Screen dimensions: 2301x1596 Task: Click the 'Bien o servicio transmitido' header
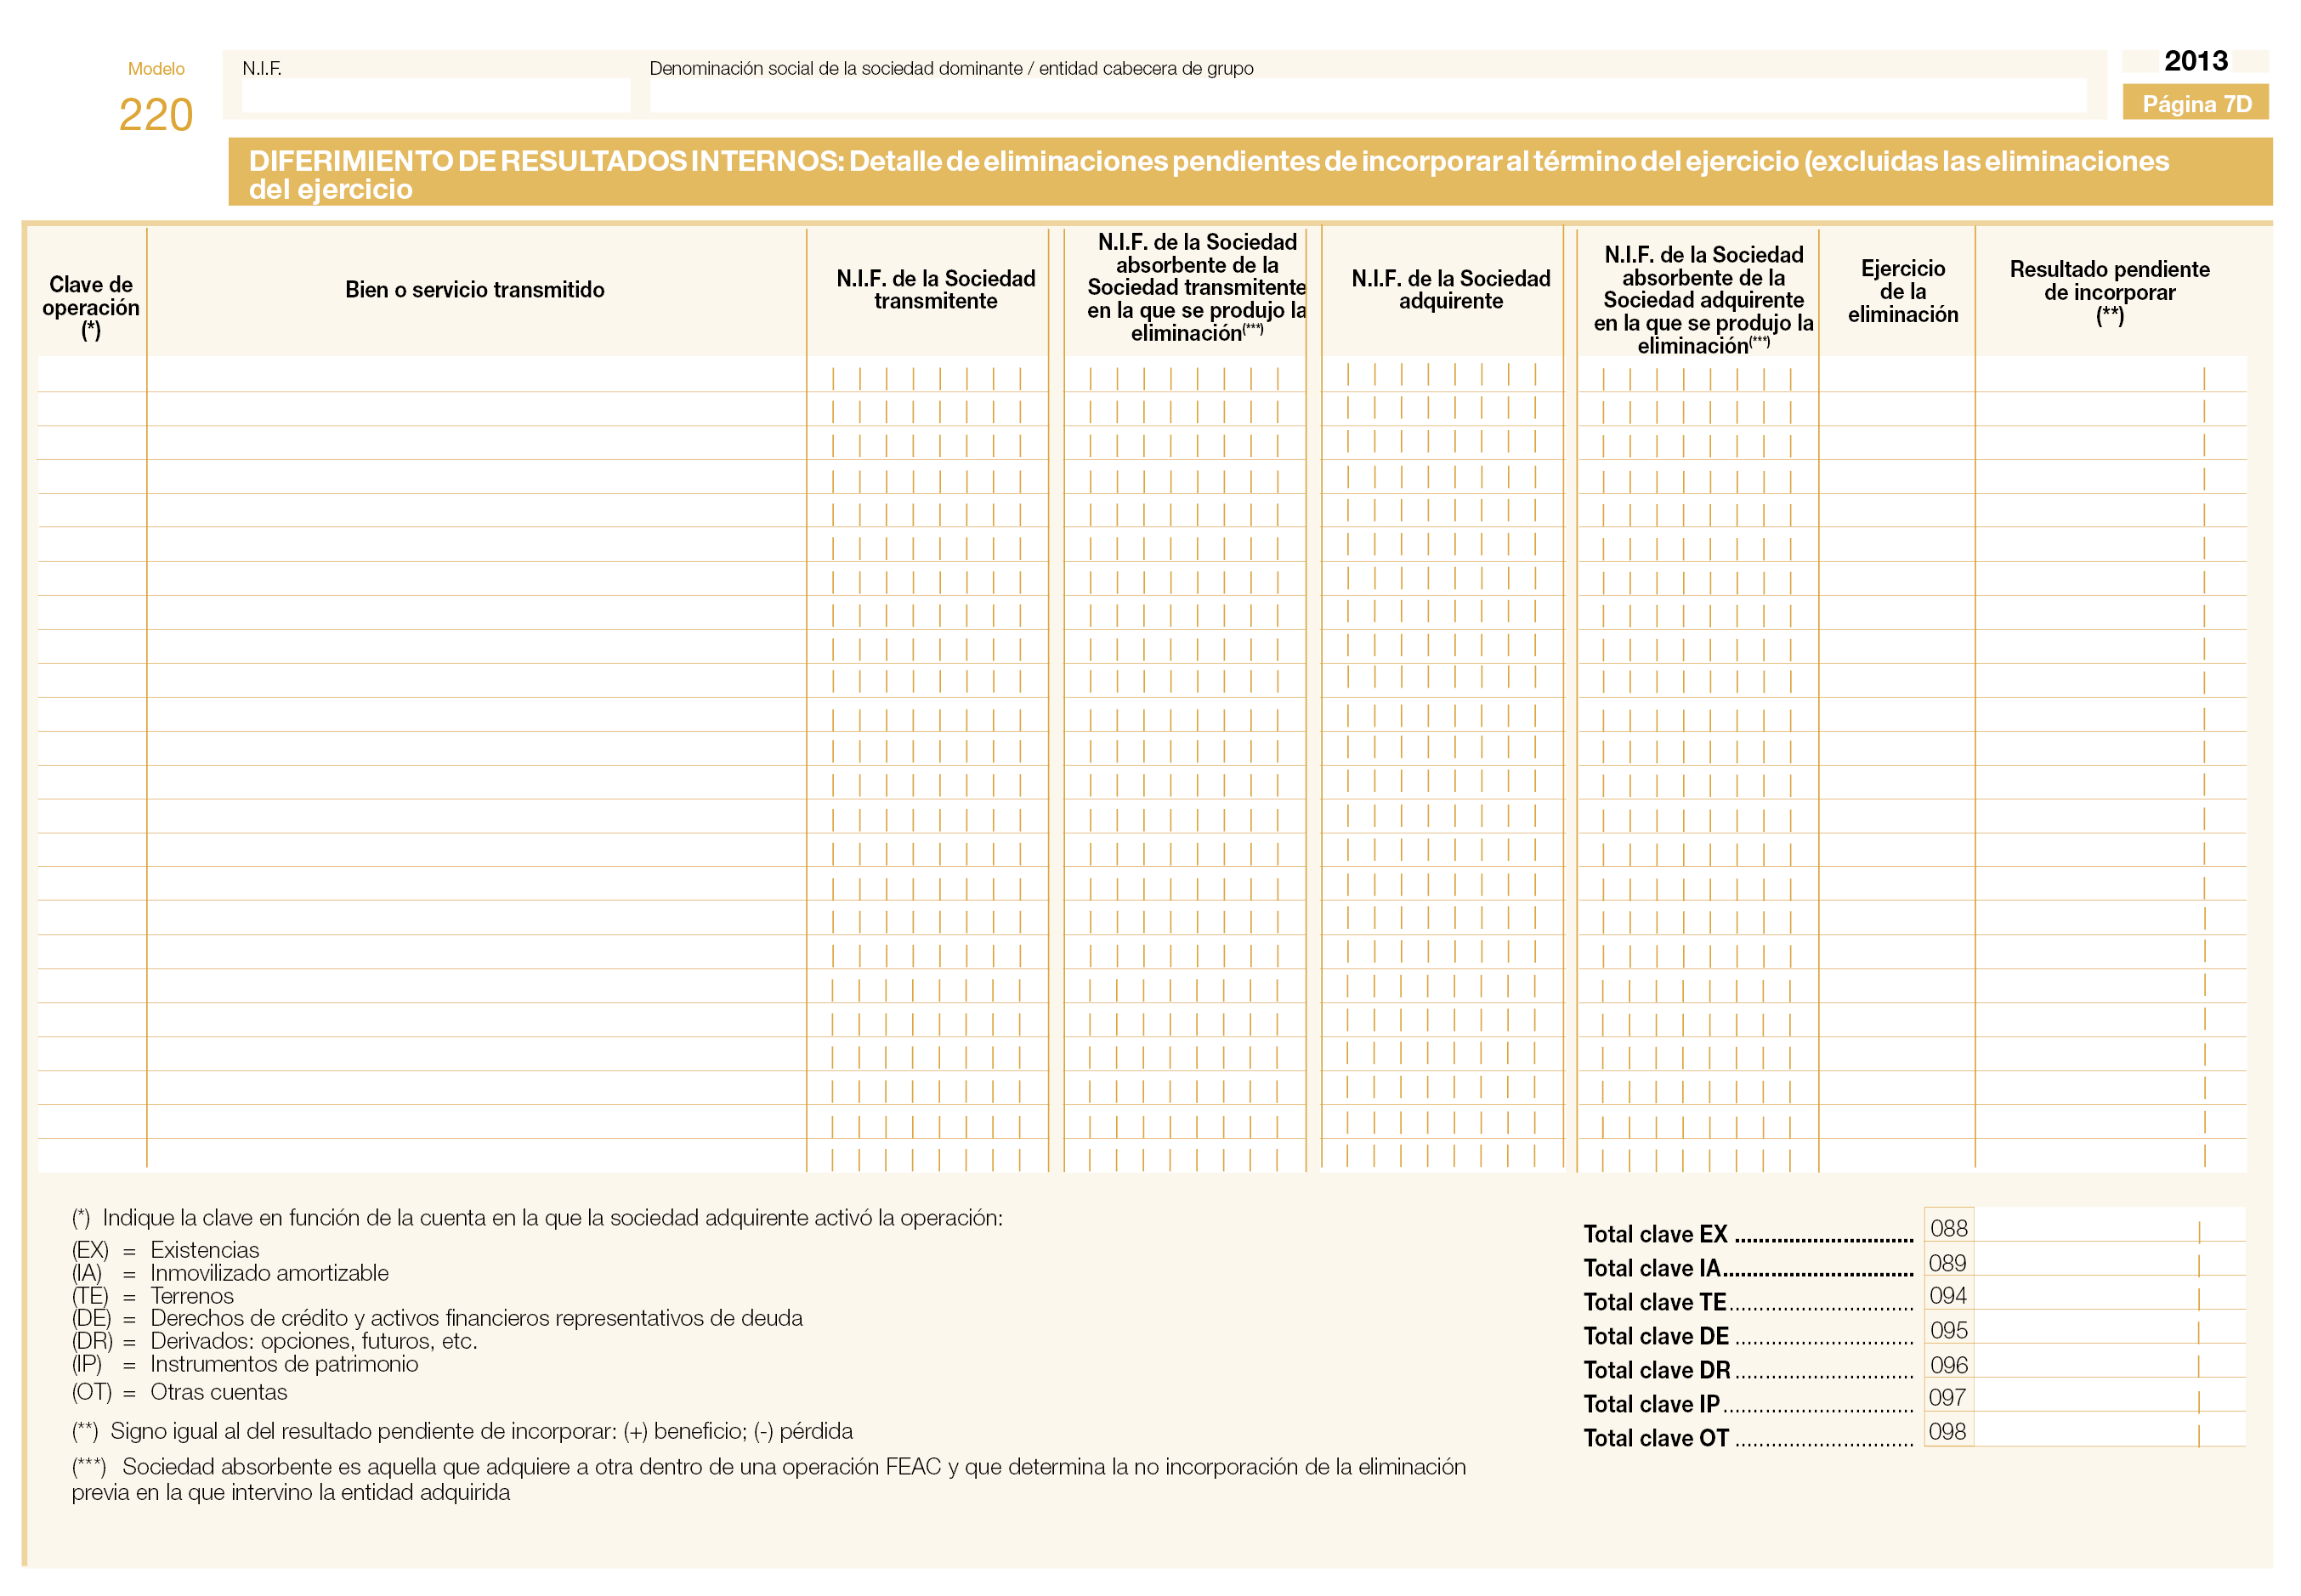click(475, 290)
